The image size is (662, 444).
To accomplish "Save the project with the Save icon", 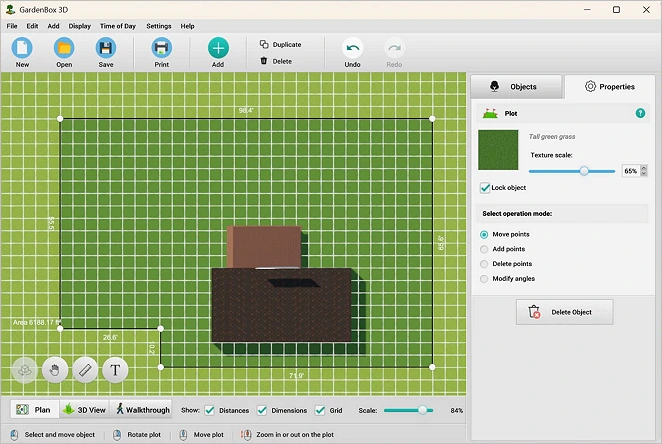I will [x=106, y=48].
